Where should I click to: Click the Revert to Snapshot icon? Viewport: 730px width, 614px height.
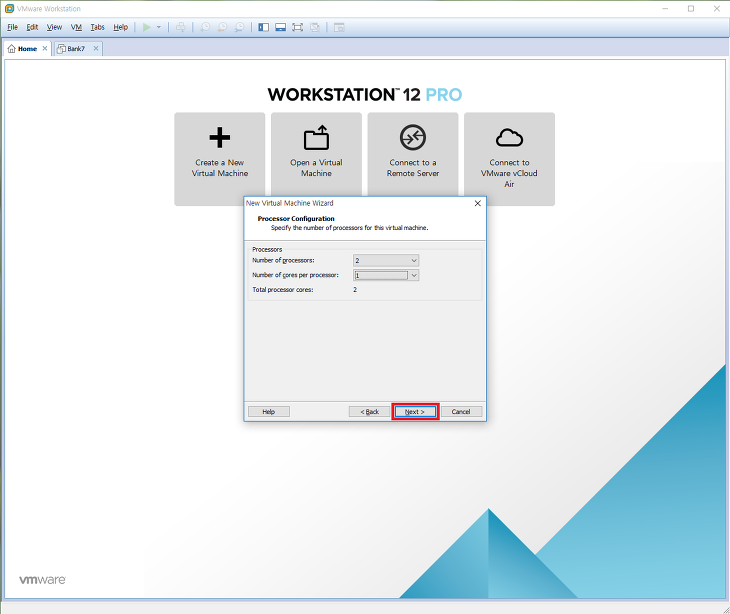point(223,27)
